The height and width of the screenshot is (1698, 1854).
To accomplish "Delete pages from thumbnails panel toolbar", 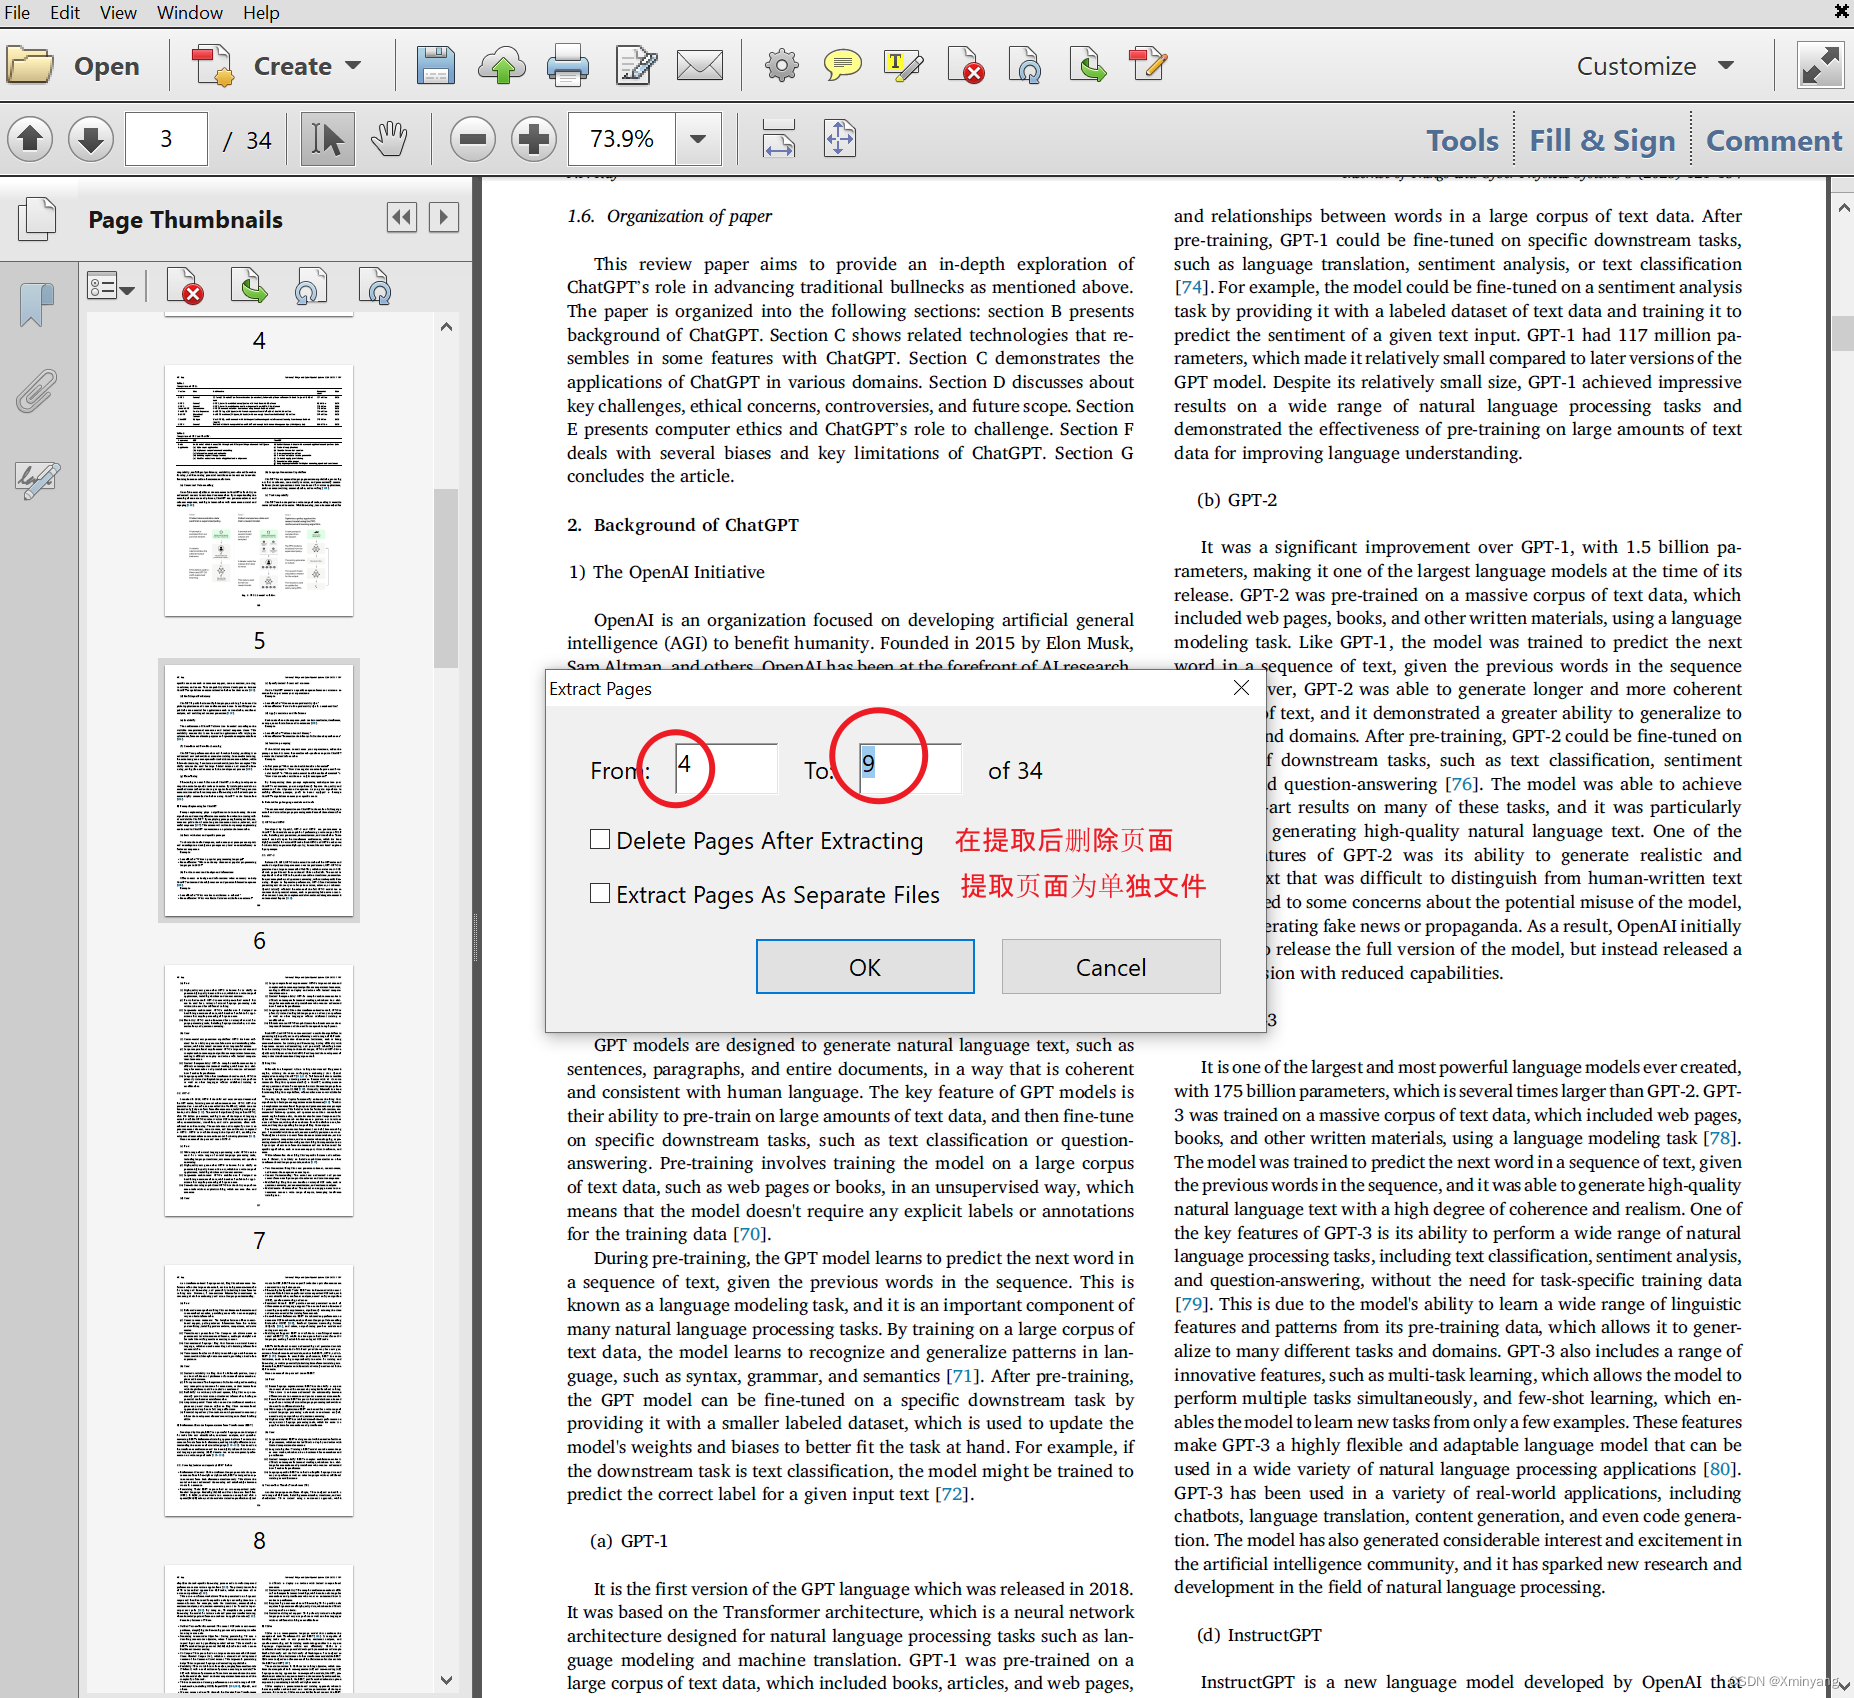I will [185, 287].
